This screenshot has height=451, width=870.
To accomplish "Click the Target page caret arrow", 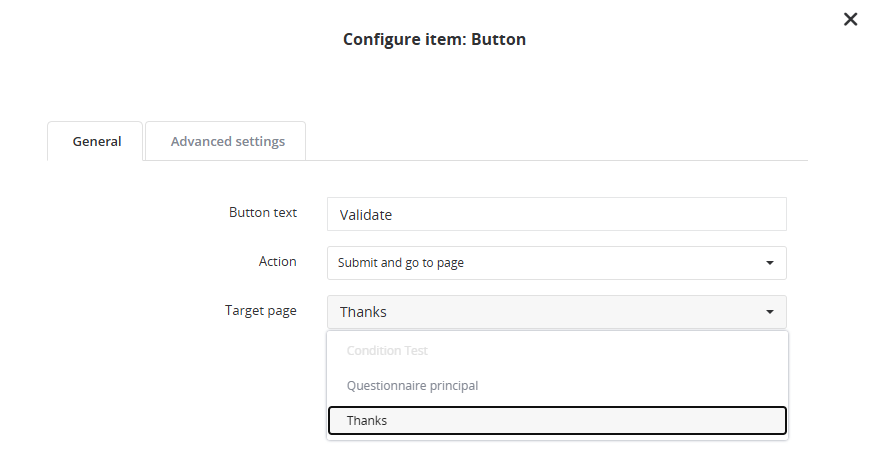I will pos(769,312).
